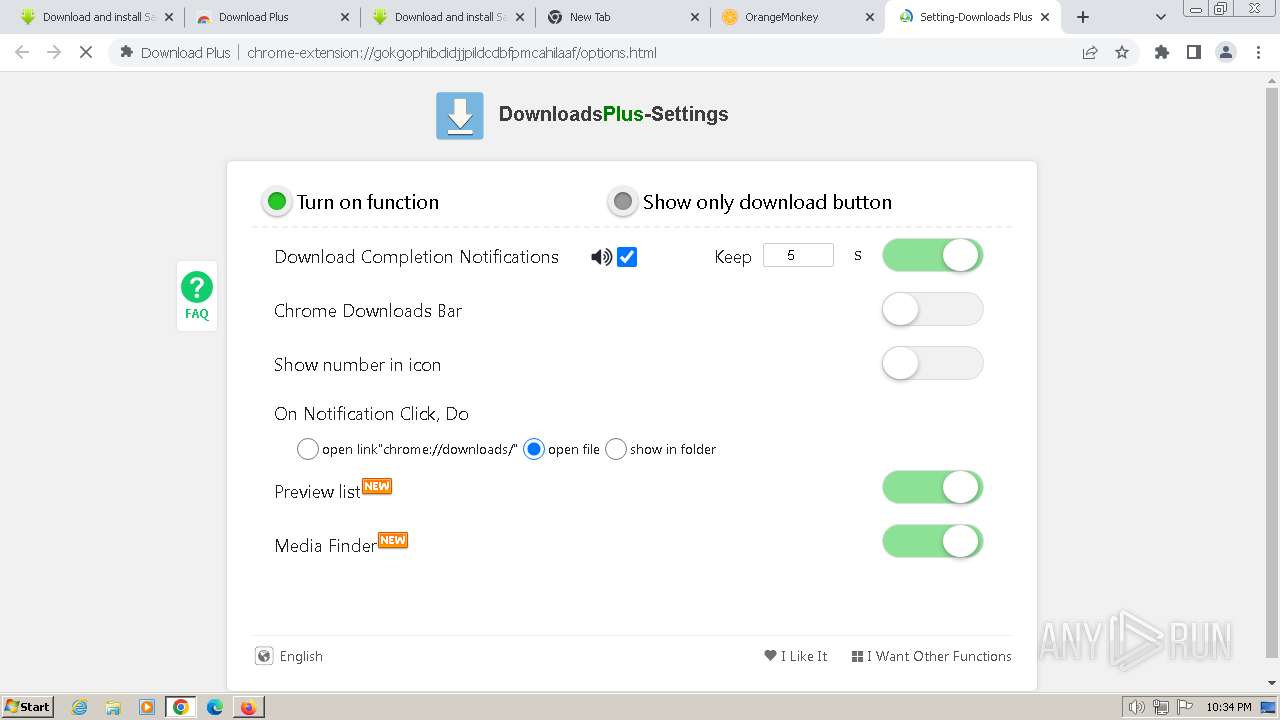The height and width of the screenshot is (720, 1280).
Task: Click the taskbar clock 10:34 PM
Action: coord(1229,707)
